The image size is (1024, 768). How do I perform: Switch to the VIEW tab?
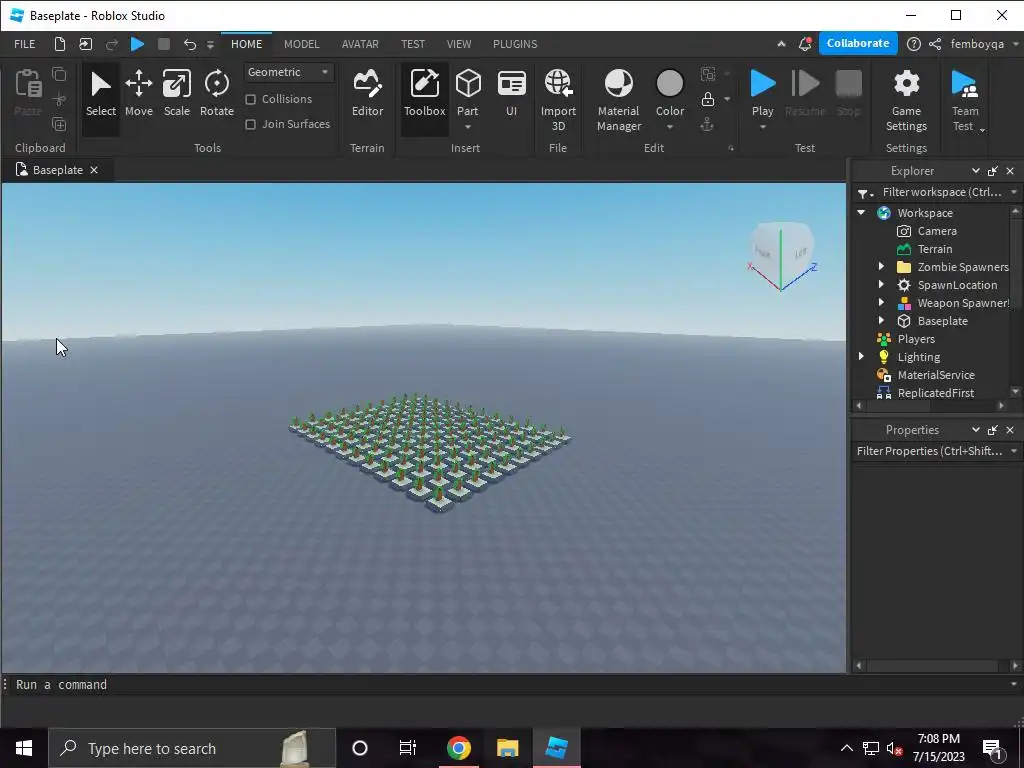click(458, 44)
